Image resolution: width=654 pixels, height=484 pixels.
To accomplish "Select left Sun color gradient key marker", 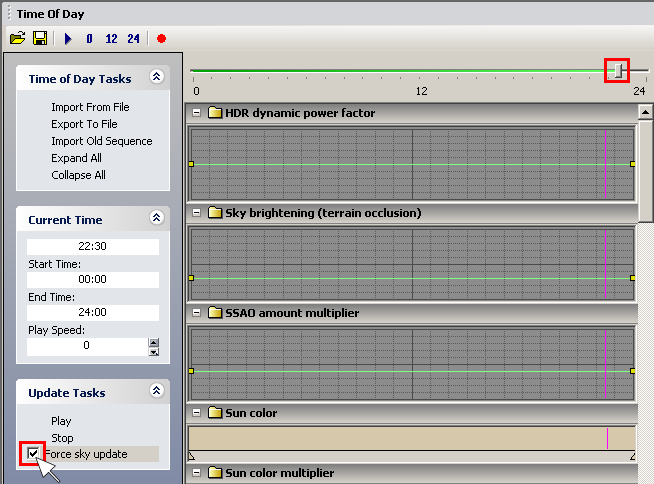I will (x=191, y=456).
